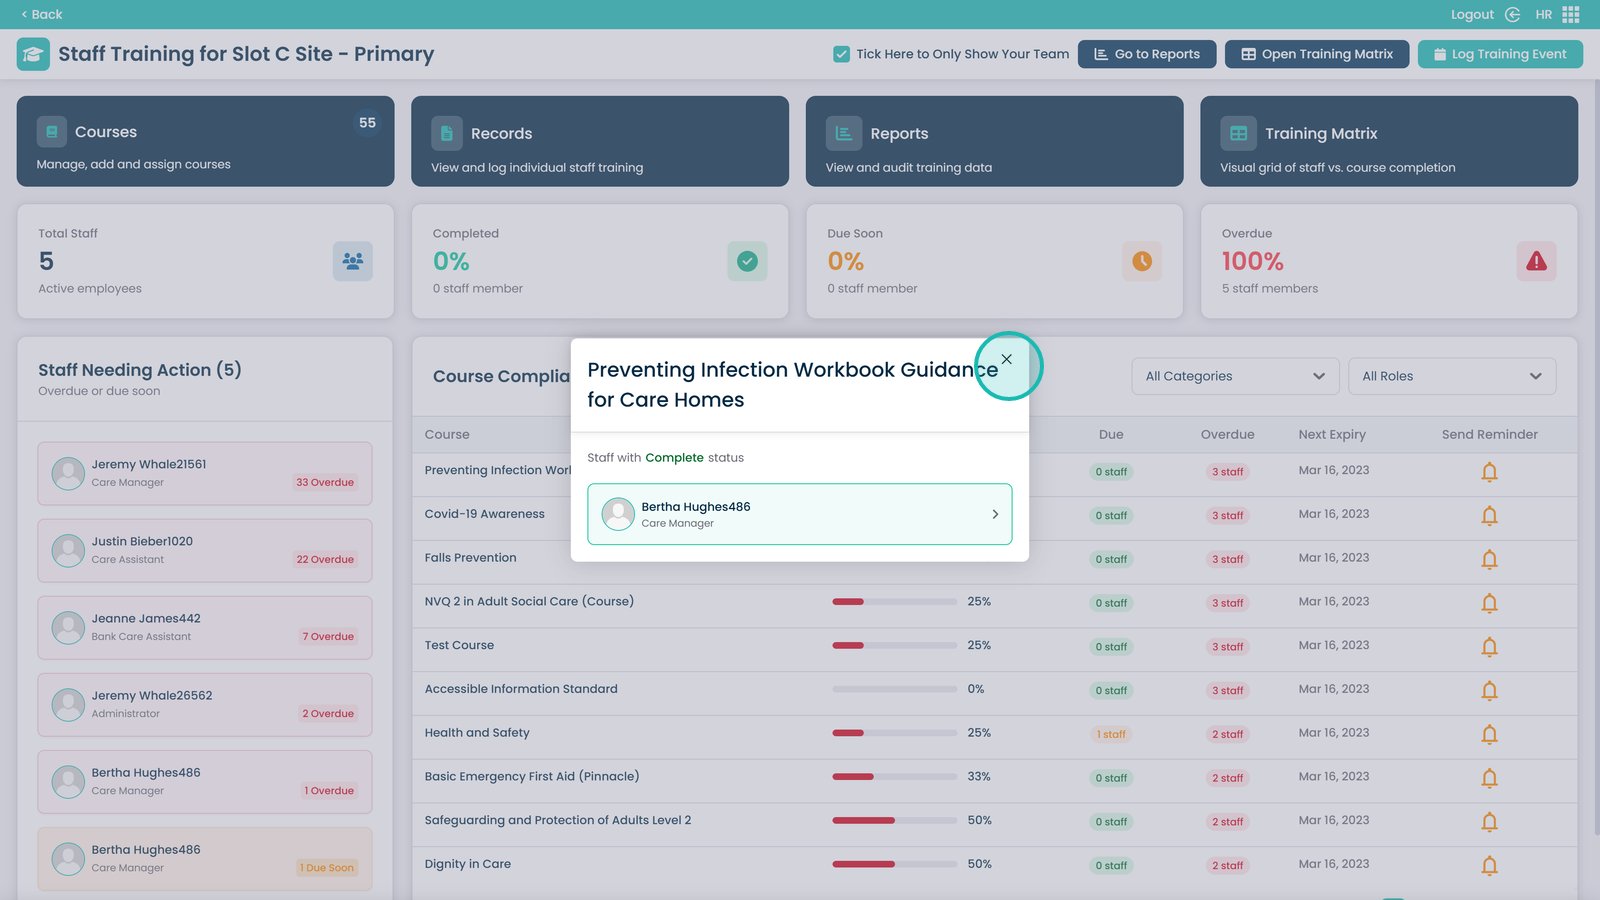Click the bell reminder for Covid-19 Awareness
Screen dimensions: 1600x900
1489,516
